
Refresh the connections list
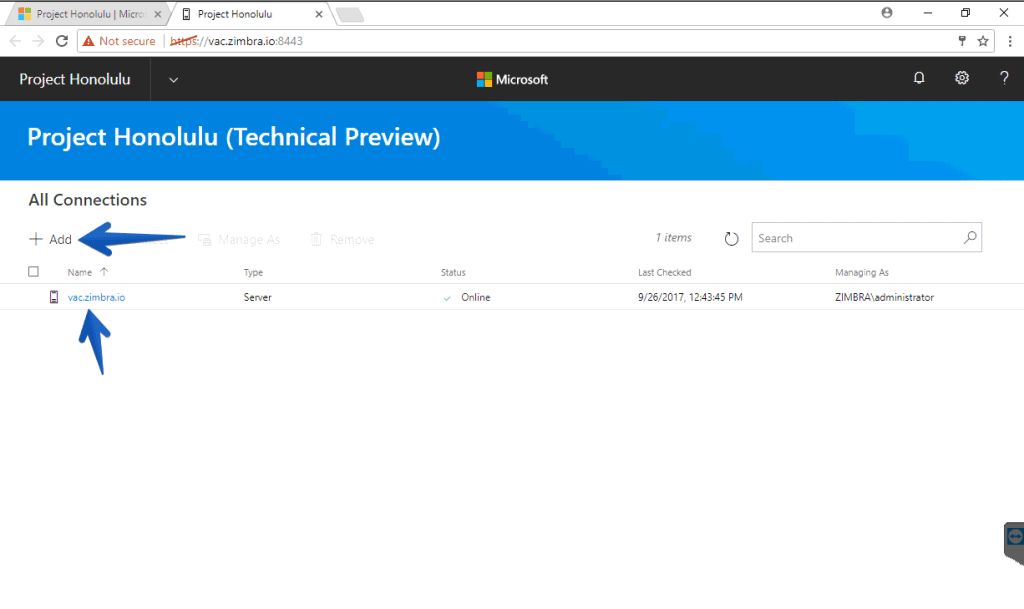point(731,239)
